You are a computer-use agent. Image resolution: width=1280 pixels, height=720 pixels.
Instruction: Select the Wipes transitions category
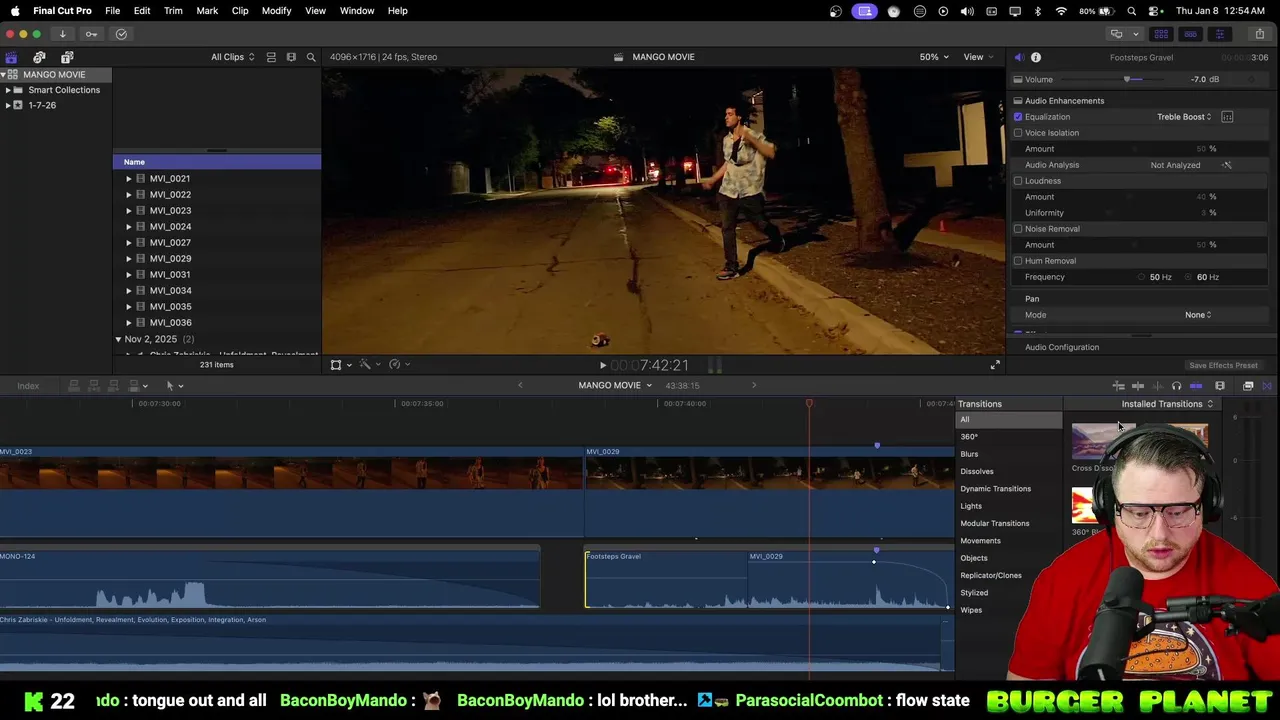(971, 610)
